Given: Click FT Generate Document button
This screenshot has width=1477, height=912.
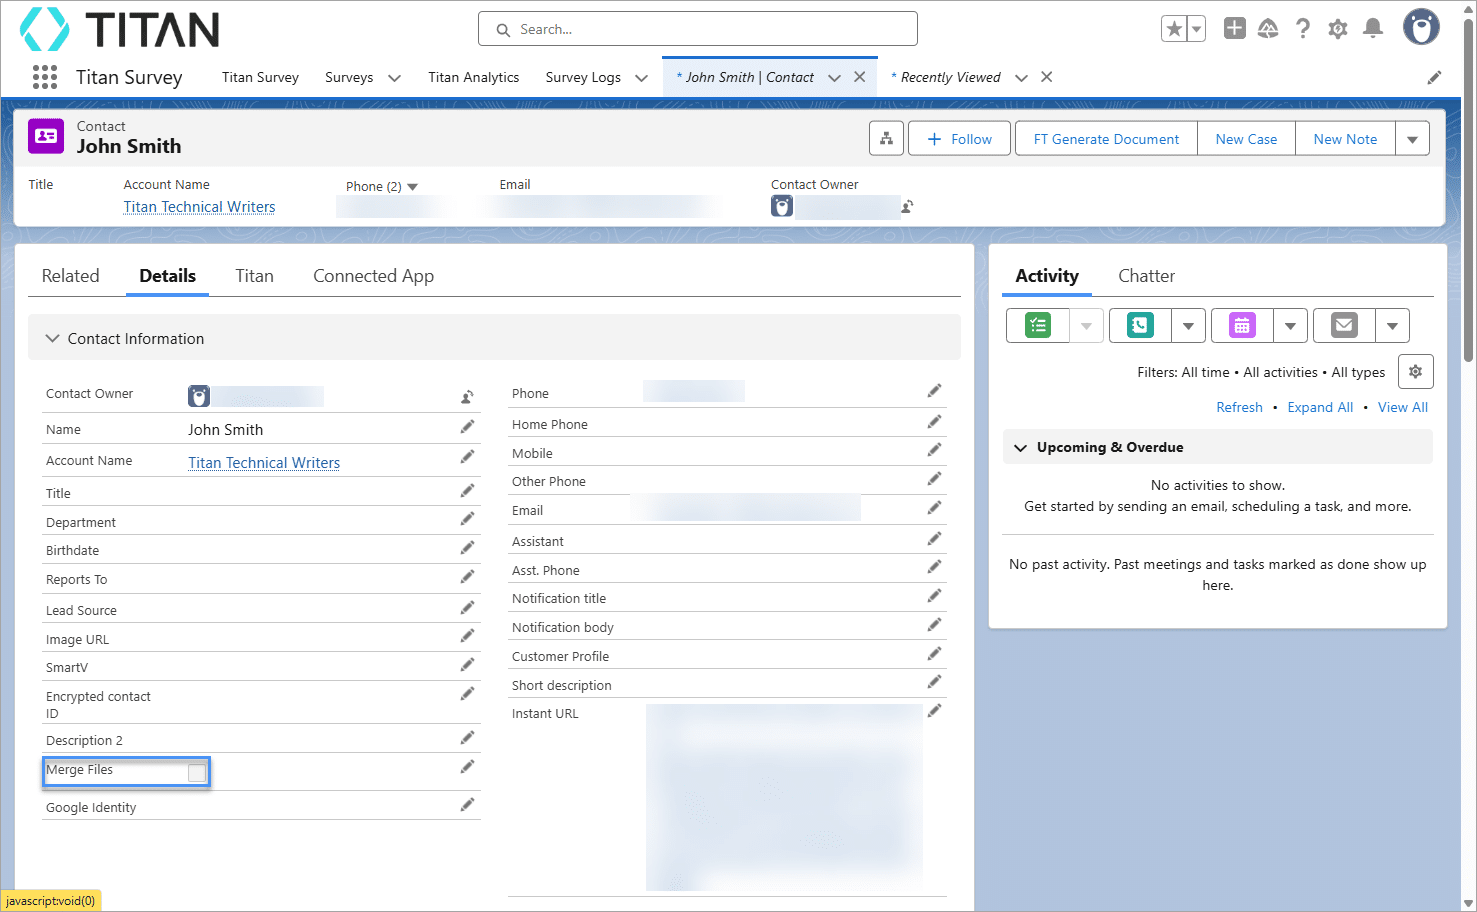Looking at the screenshot, I should click(1106, 139).
